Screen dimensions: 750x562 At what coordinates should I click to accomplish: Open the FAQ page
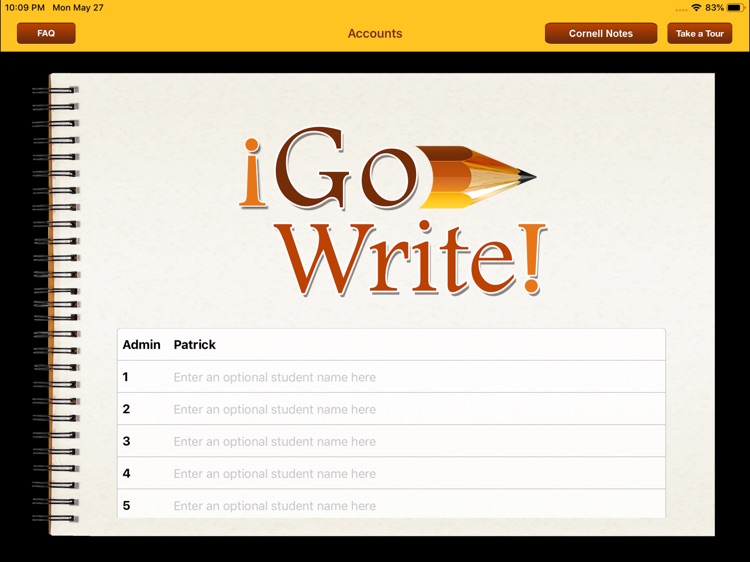point(46,33)
